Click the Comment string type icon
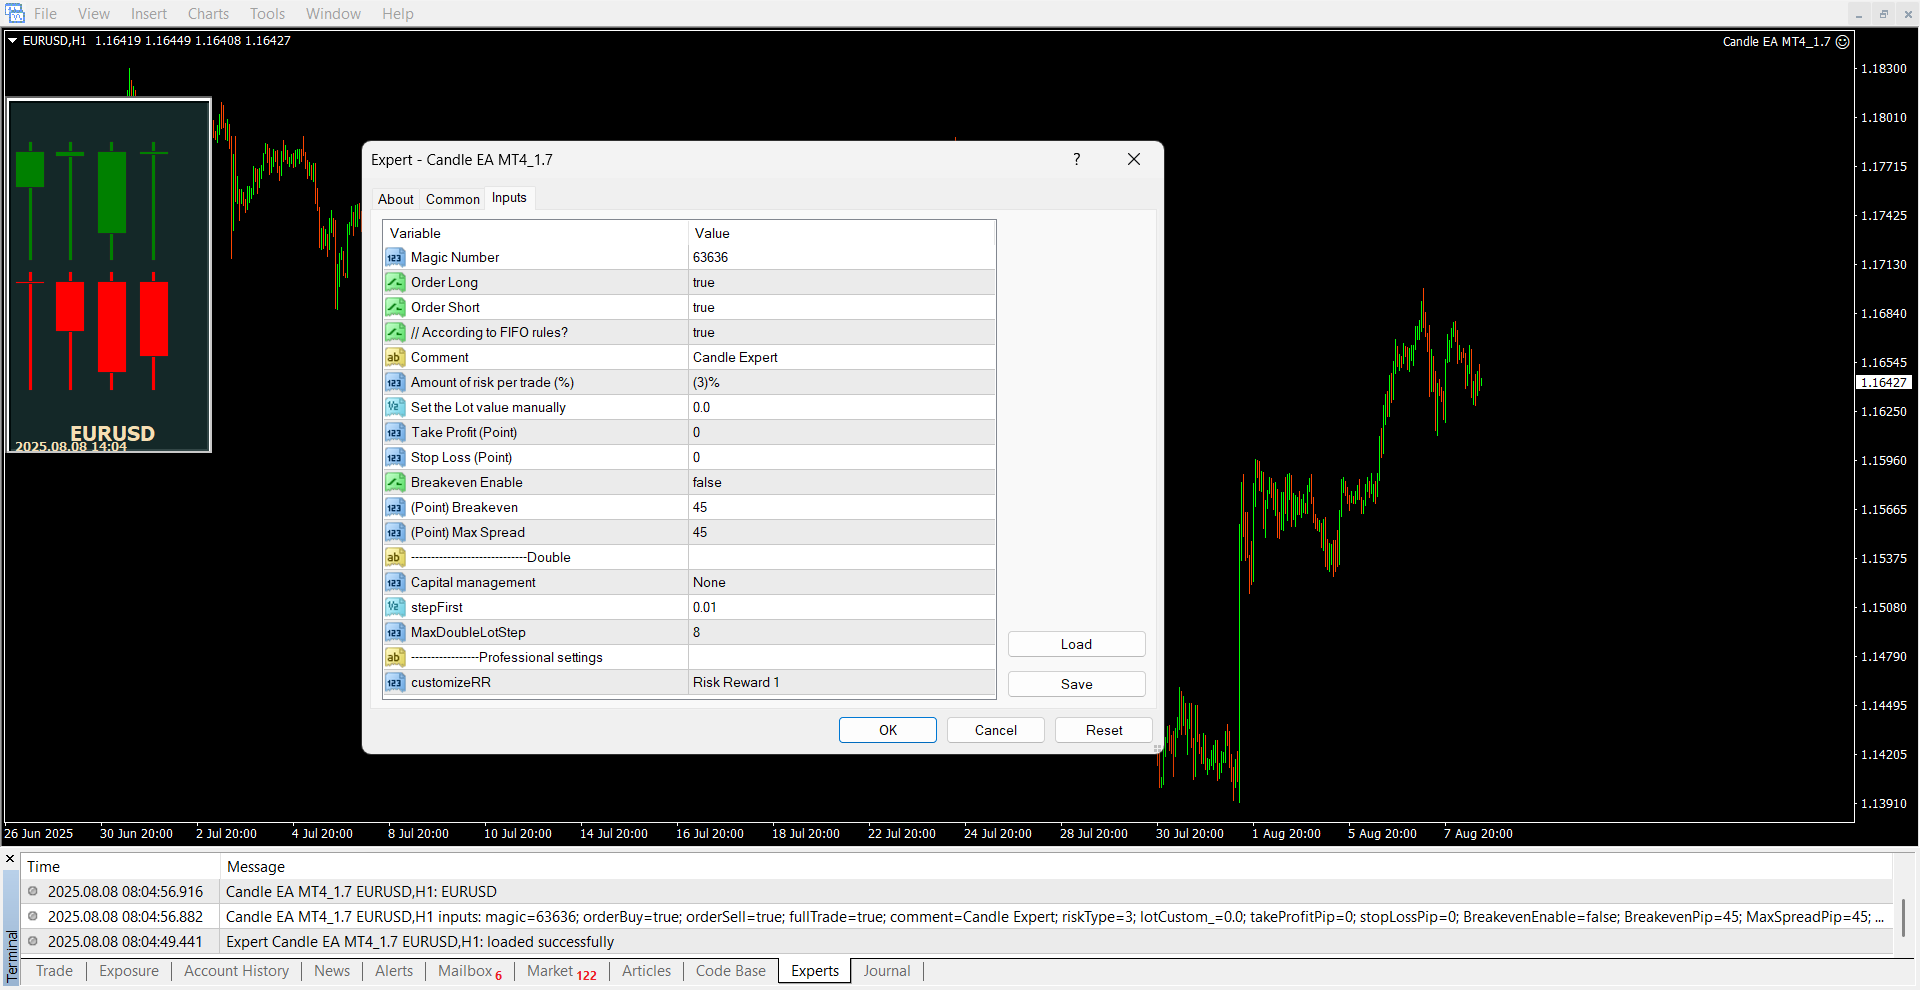 point(395,358)
